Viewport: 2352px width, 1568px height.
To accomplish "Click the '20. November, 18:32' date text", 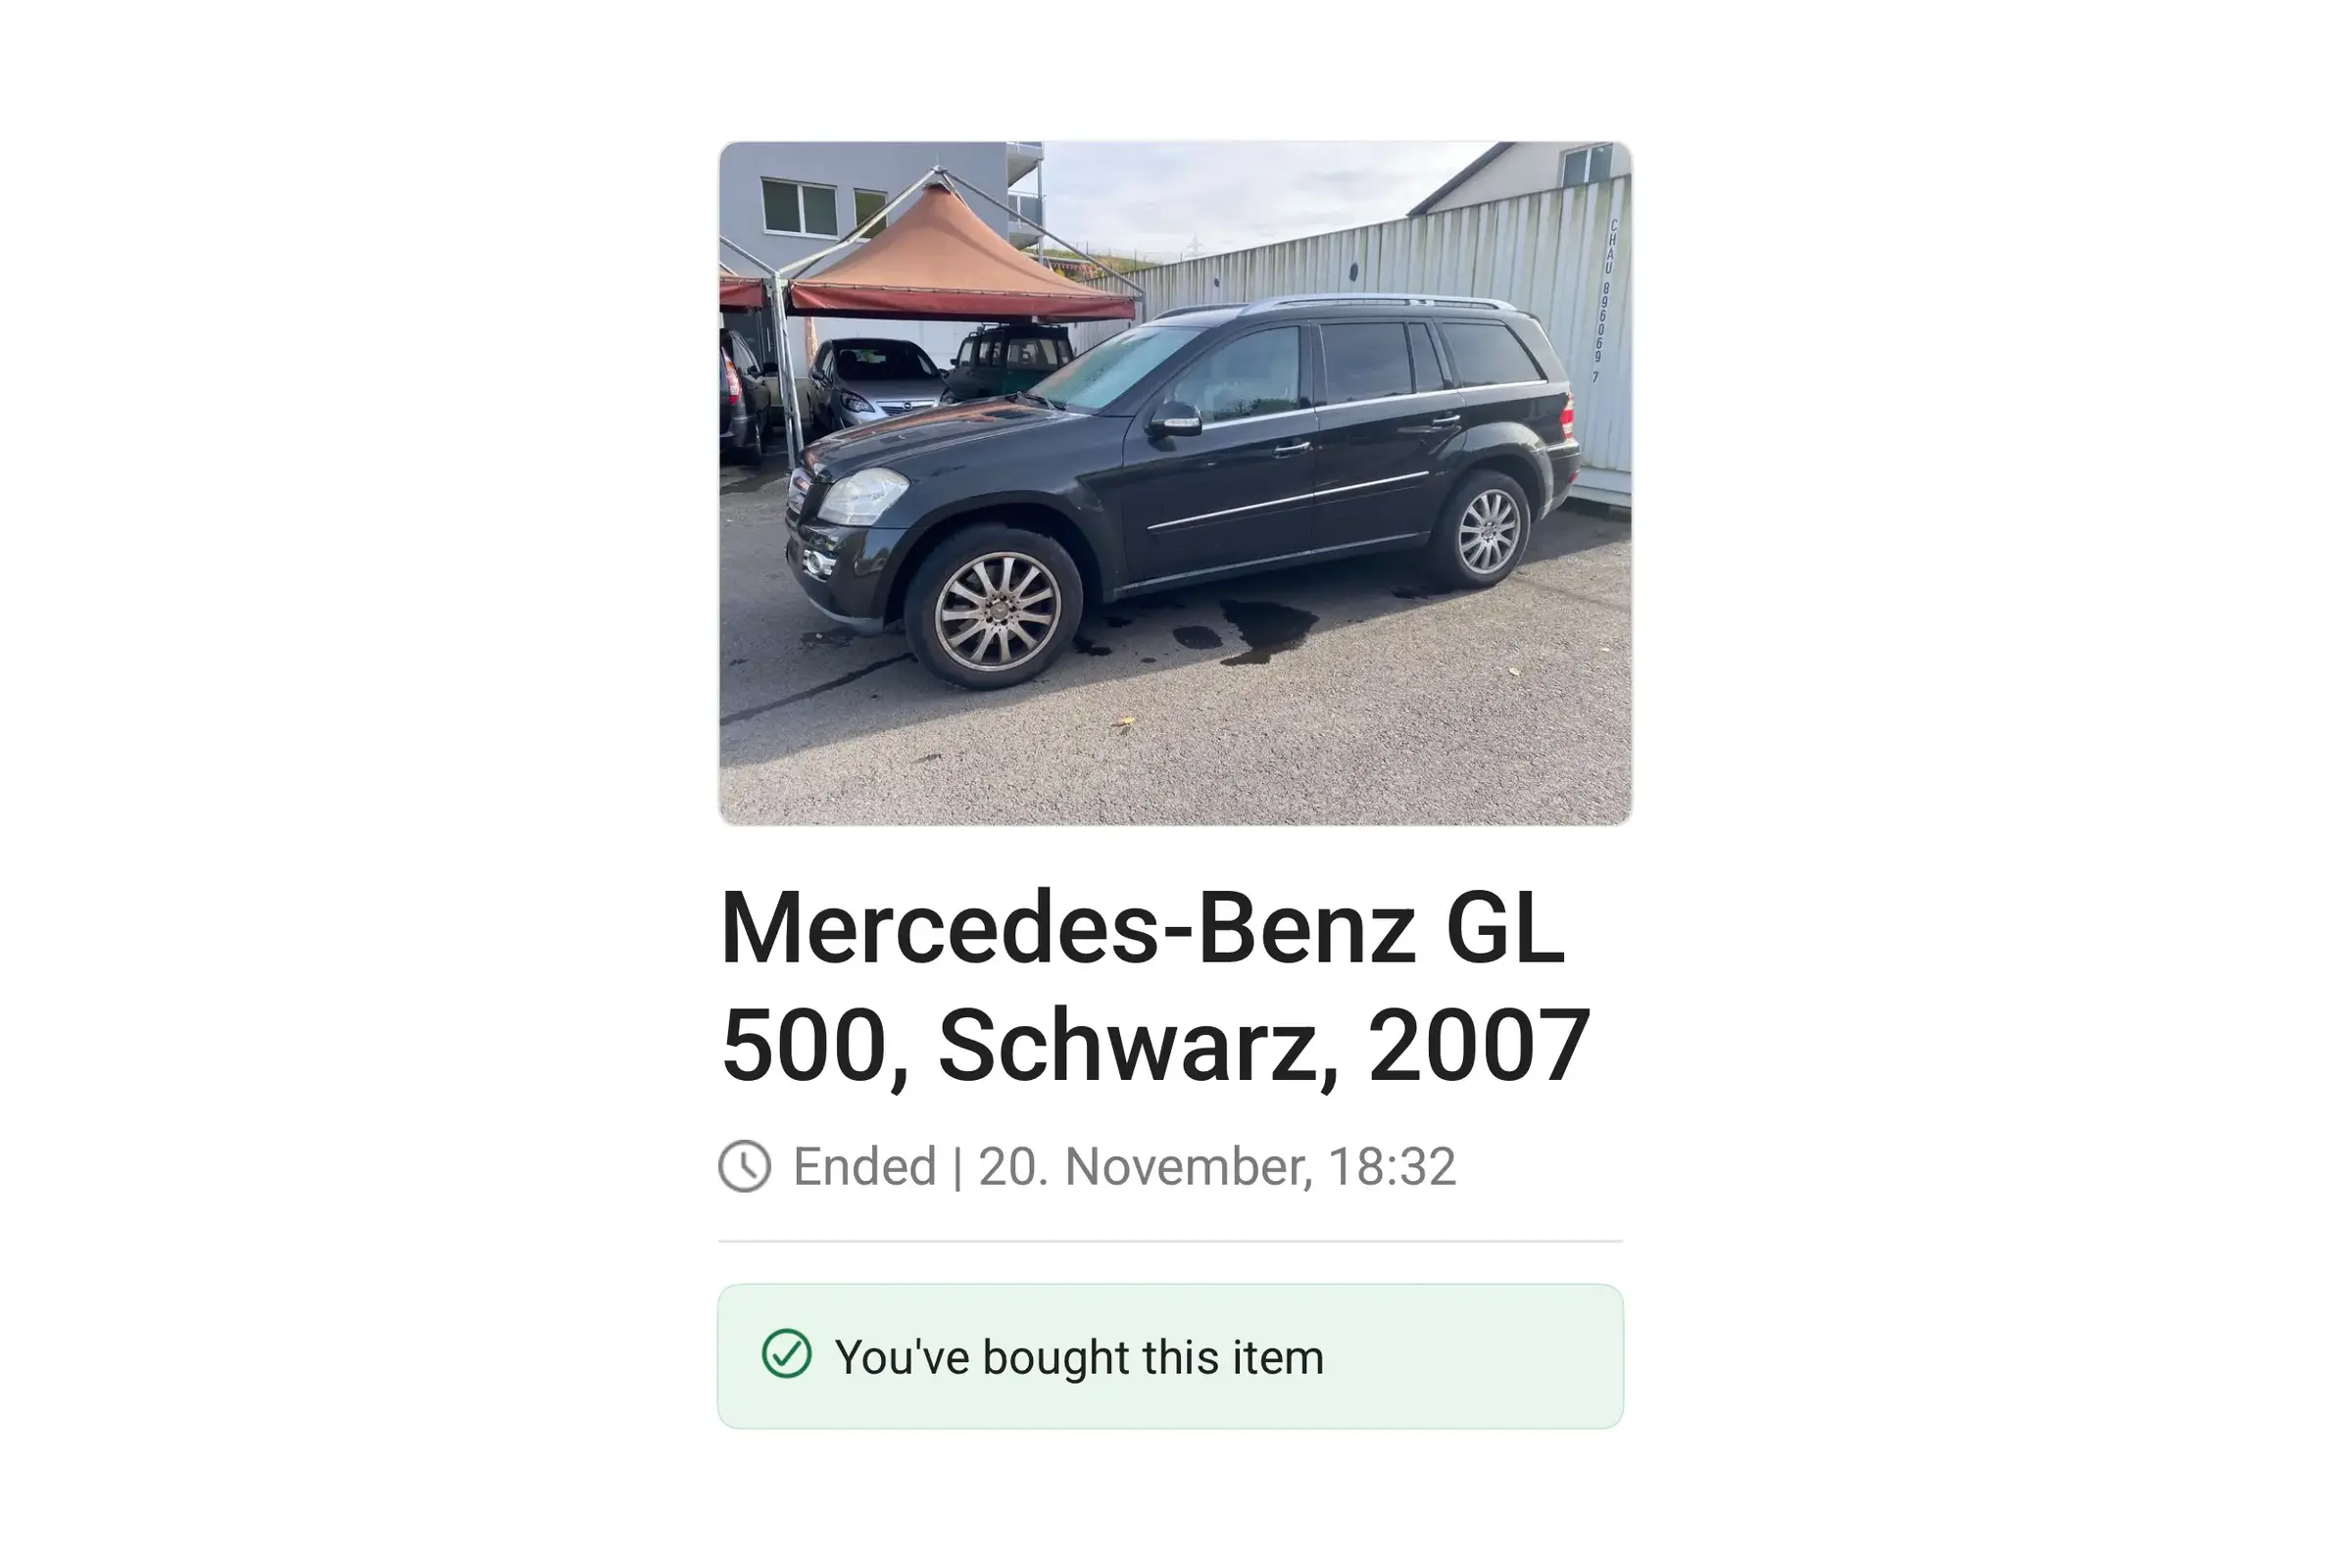I will pyautogui.click(x=1217, y=1166).
